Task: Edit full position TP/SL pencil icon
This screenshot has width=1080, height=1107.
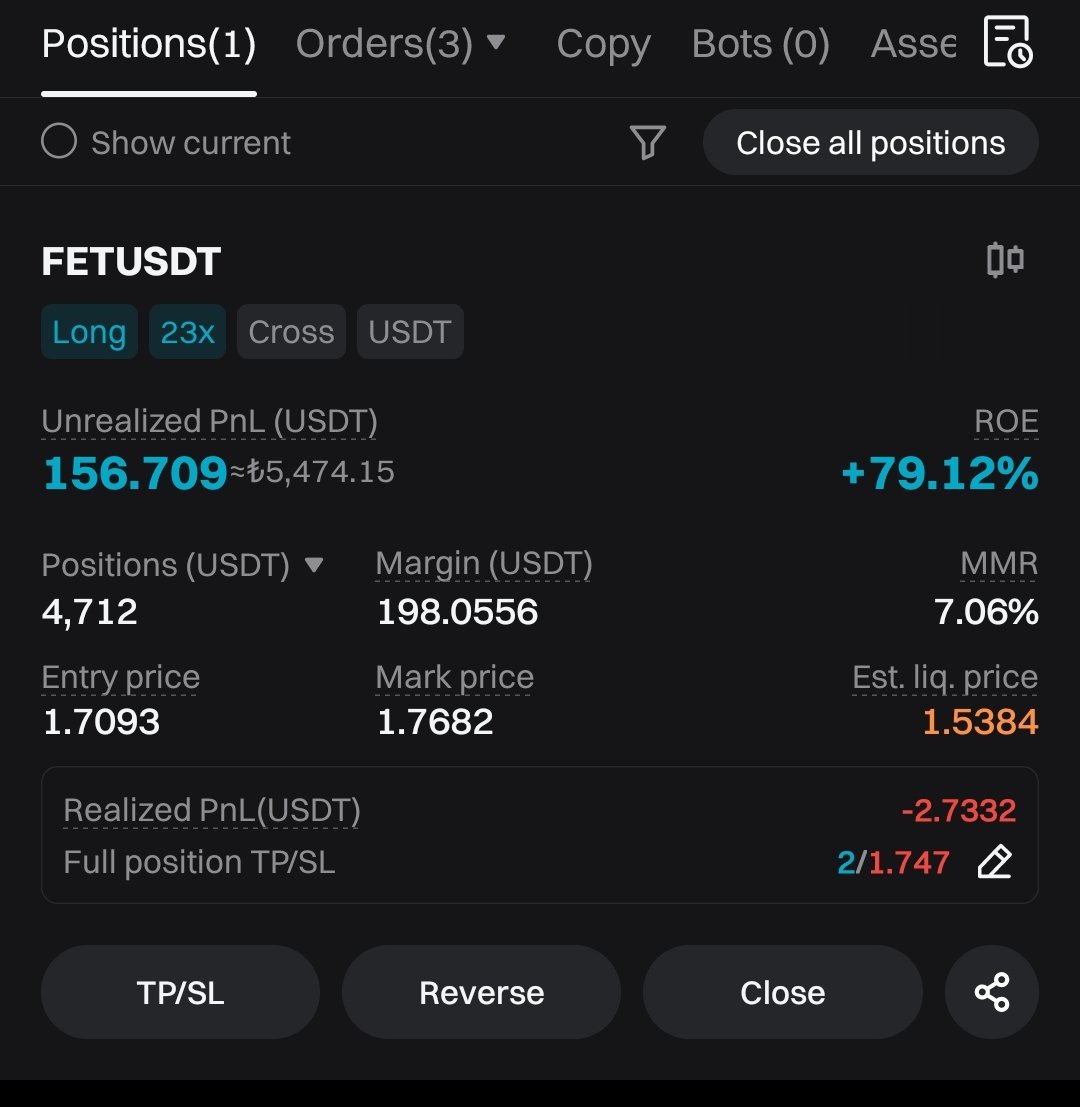Action: pos(995,862)
